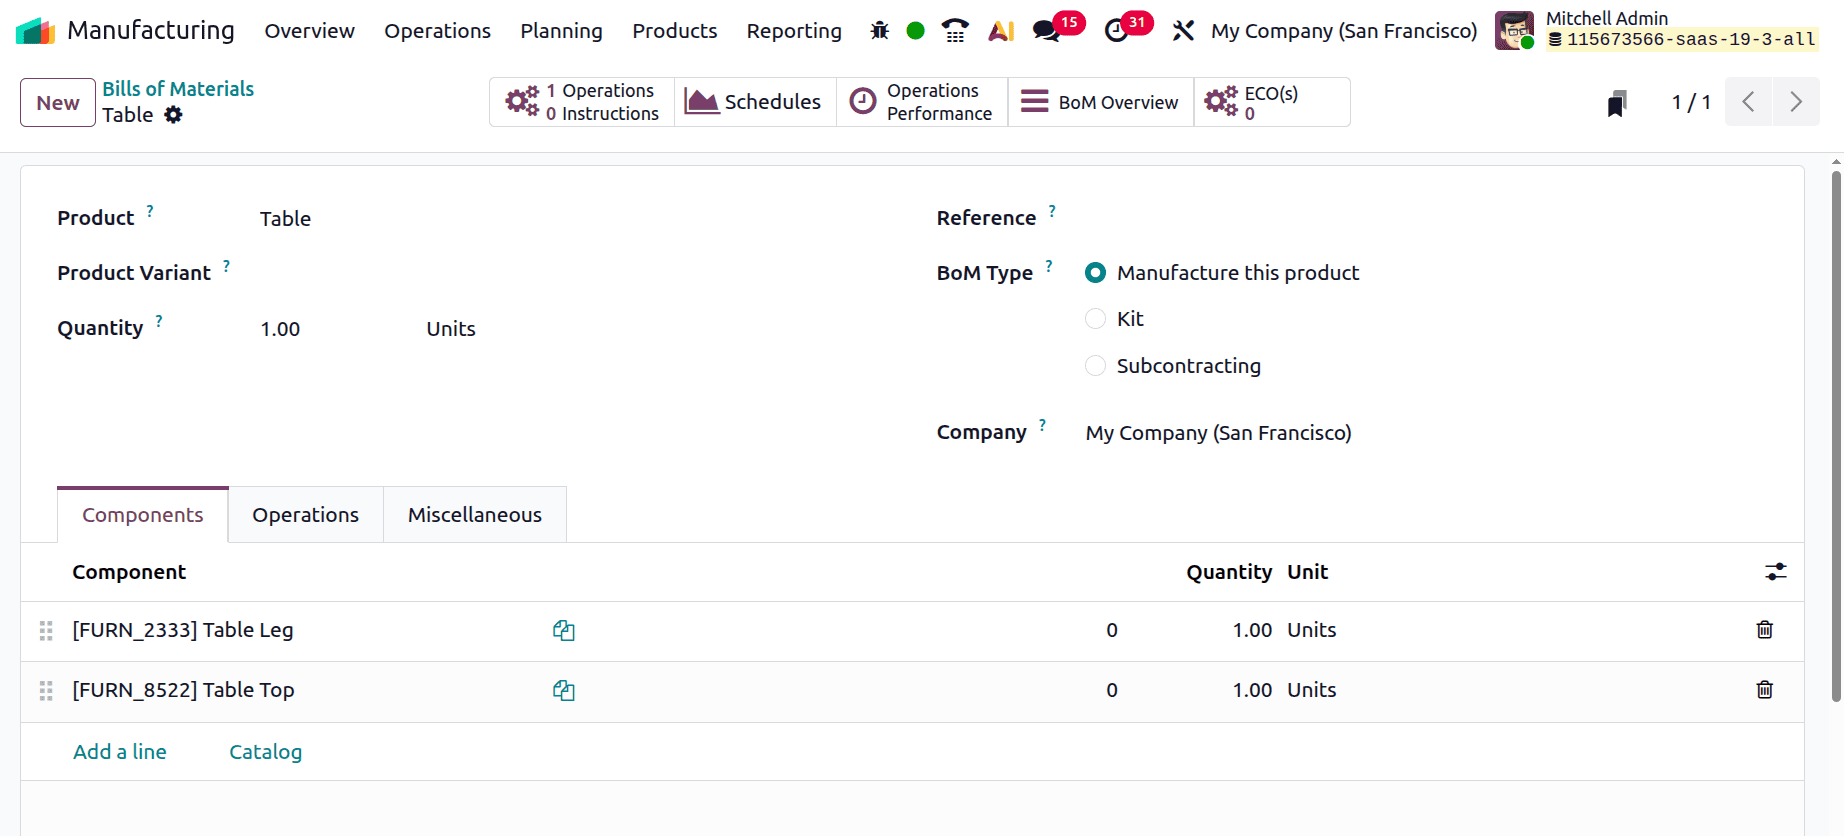Screen dimensions: 1844x836
Task: Open the BoM Type help question mark
Action: (x=1049, y=266)
